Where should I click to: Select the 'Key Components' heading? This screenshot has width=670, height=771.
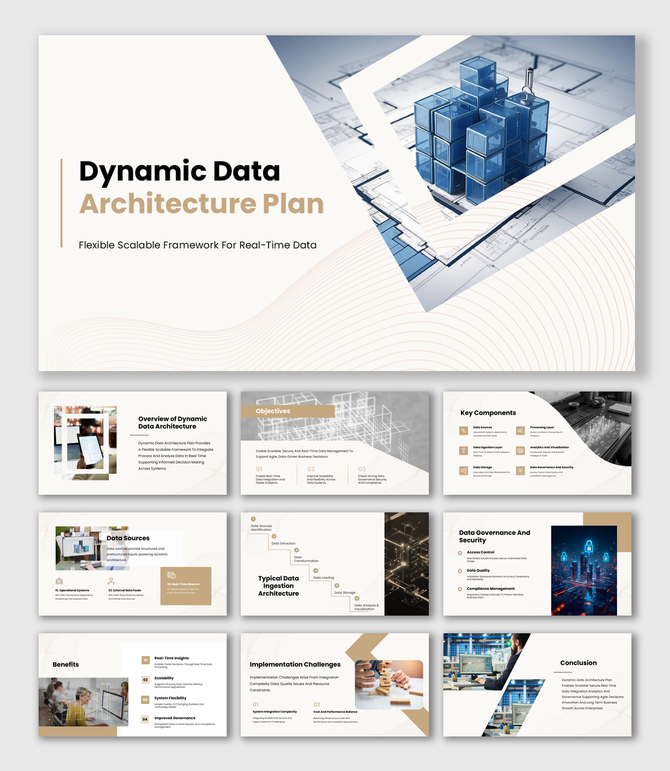[488, 413]
